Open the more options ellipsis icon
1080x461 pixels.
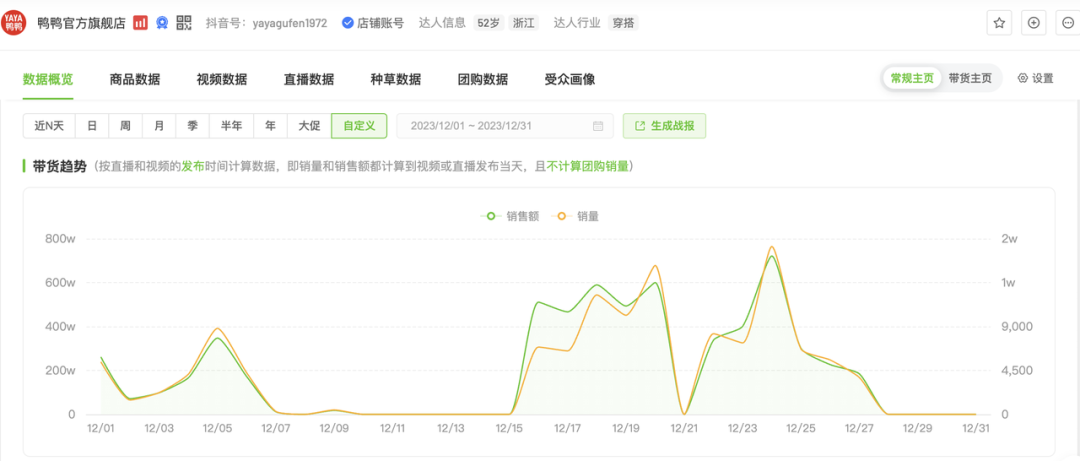(1066, 22)
